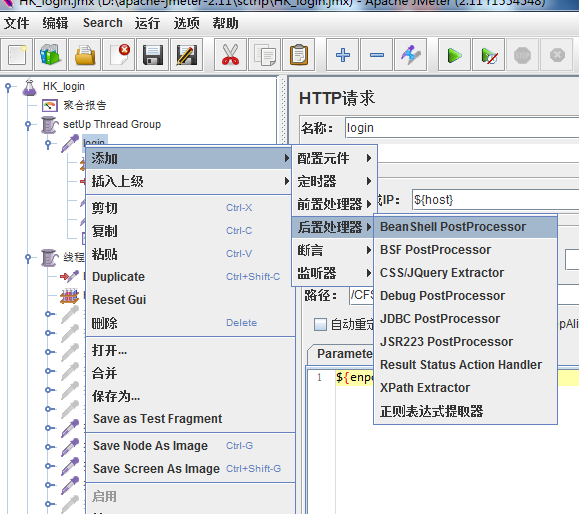Viewport: 579px width, 514px height.
Task: Add 正则表达式提取器 regex extractor
Action: coord(465,411)
